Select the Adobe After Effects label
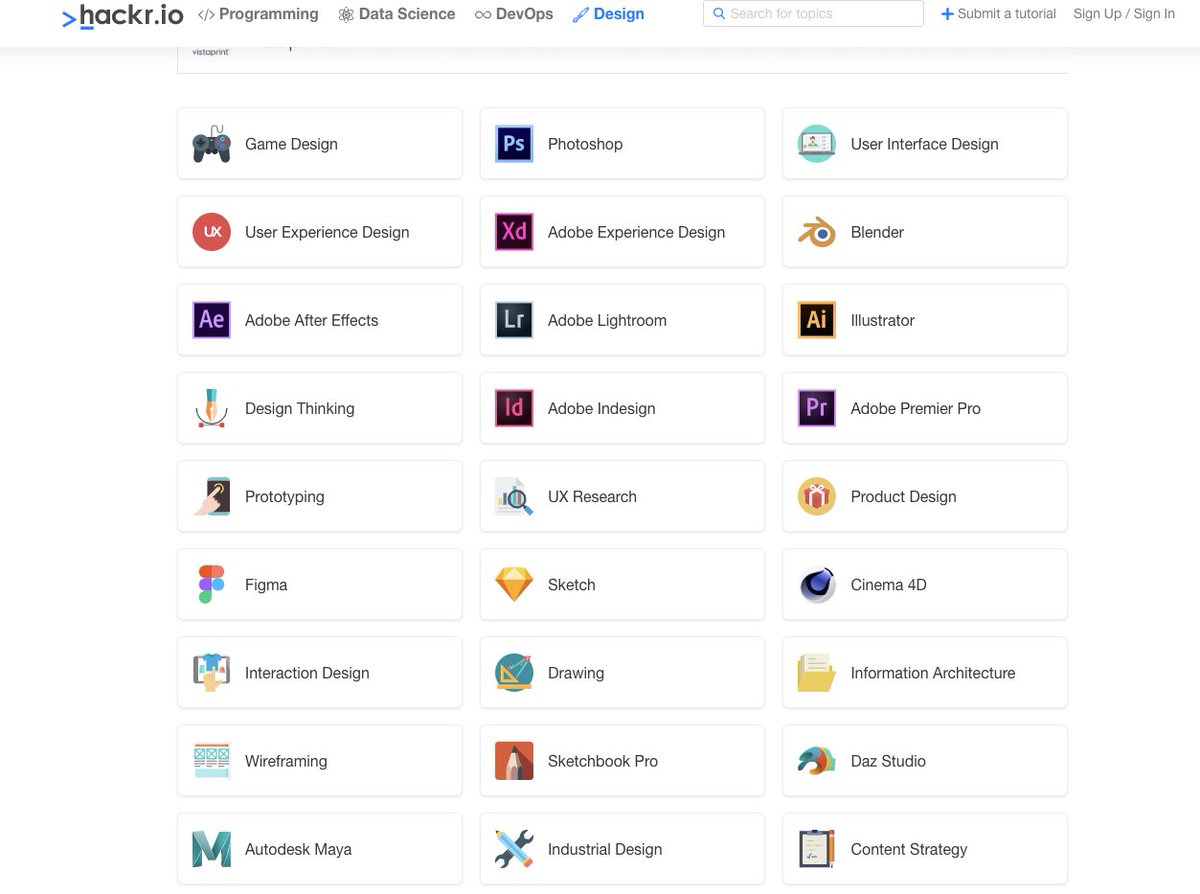Screen dimensions: 1200x894 (311, 320)
